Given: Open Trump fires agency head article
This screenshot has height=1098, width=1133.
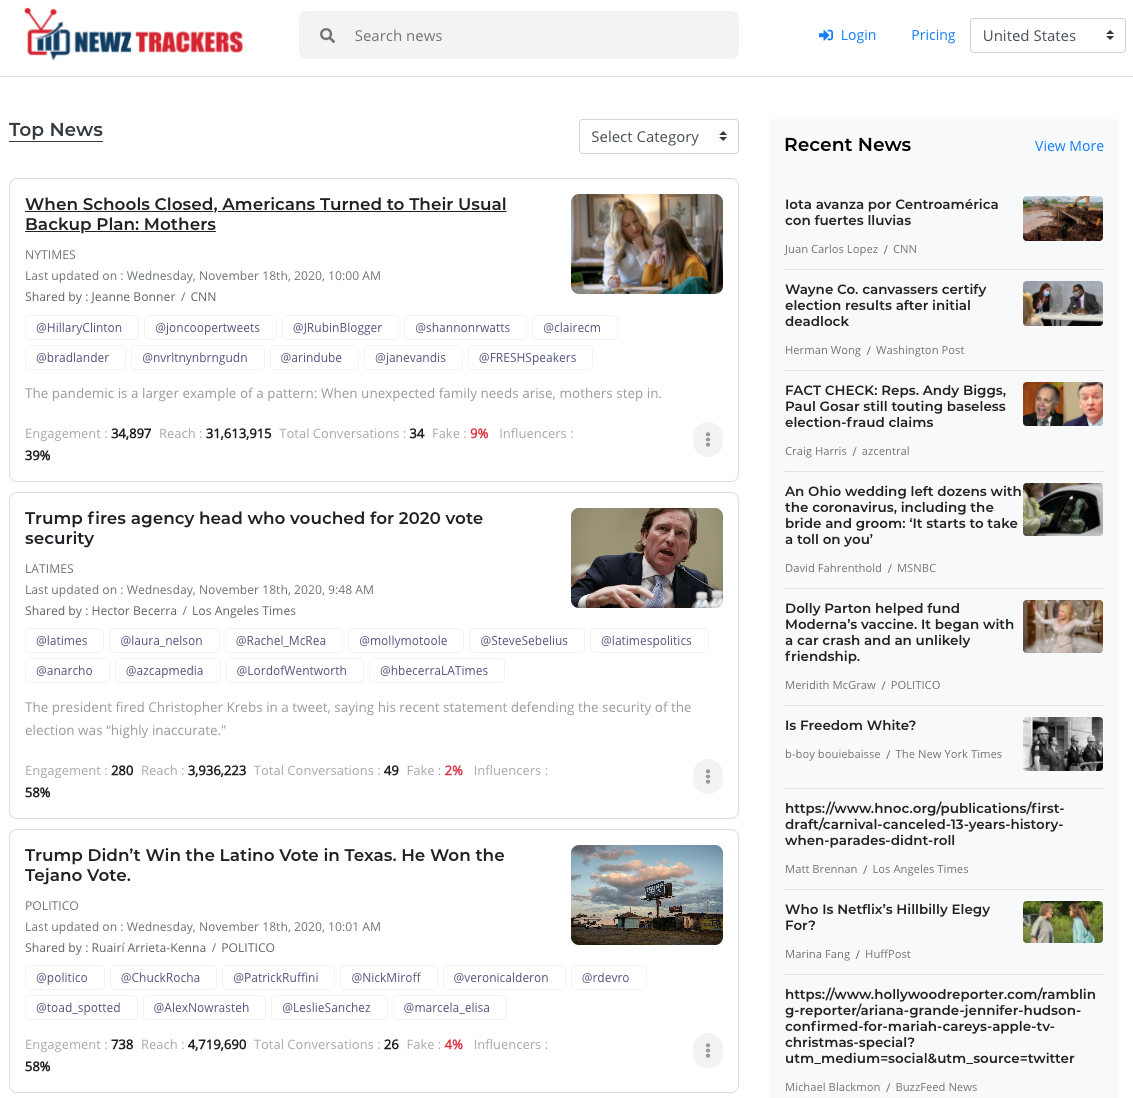Looking at the screenshot, I should (254, 528).
